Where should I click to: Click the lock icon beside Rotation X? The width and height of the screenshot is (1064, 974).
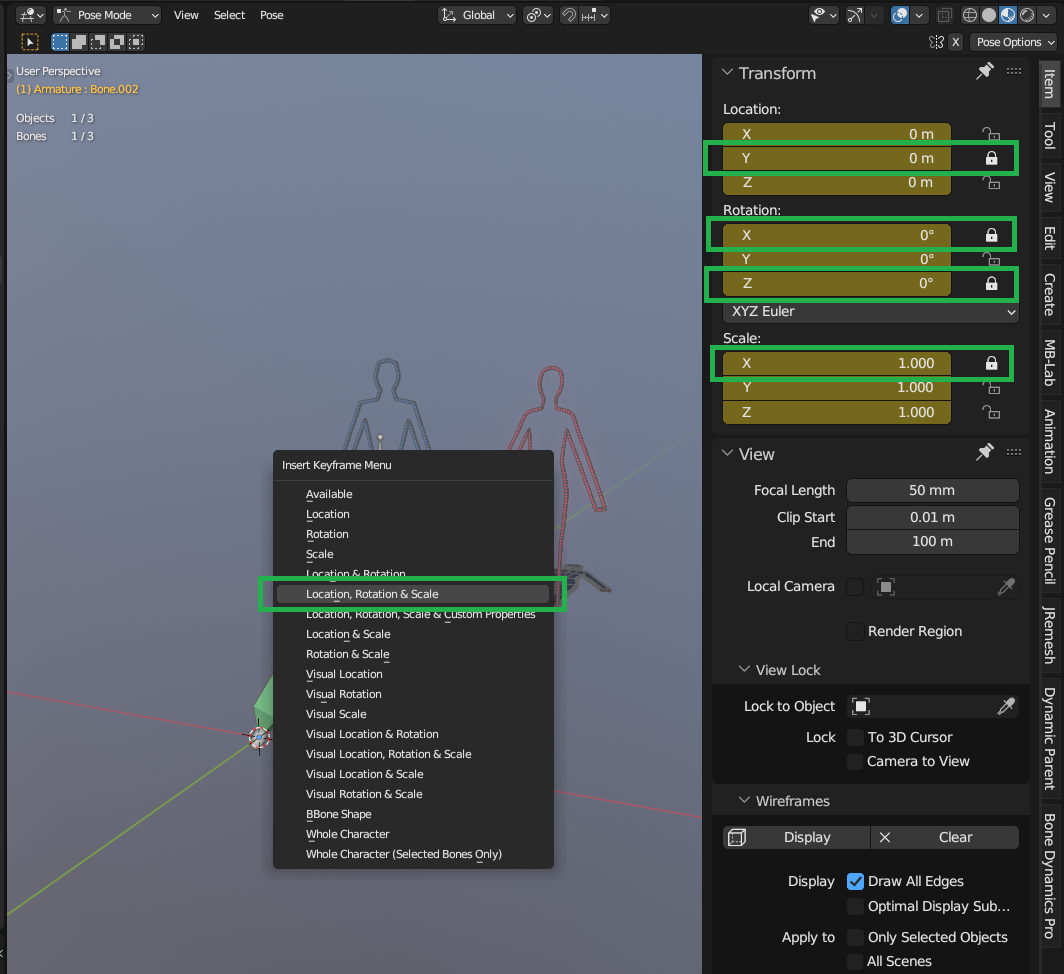click(x=991, y=235)
